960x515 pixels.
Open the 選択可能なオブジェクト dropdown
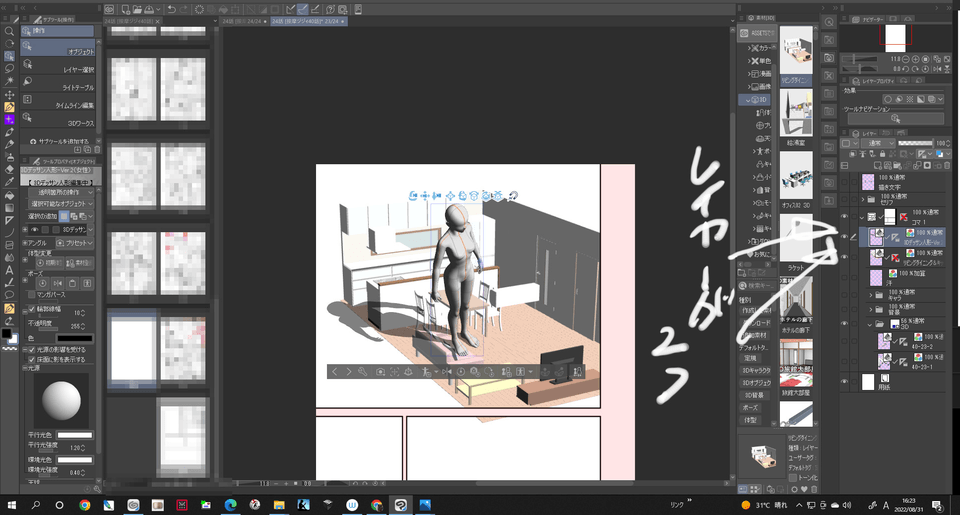(62, 203)
